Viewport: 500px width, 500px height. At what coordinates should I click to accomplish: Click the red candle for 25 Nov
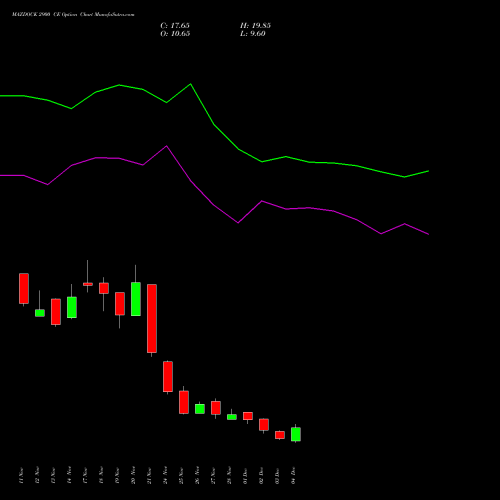click(184, 402)
